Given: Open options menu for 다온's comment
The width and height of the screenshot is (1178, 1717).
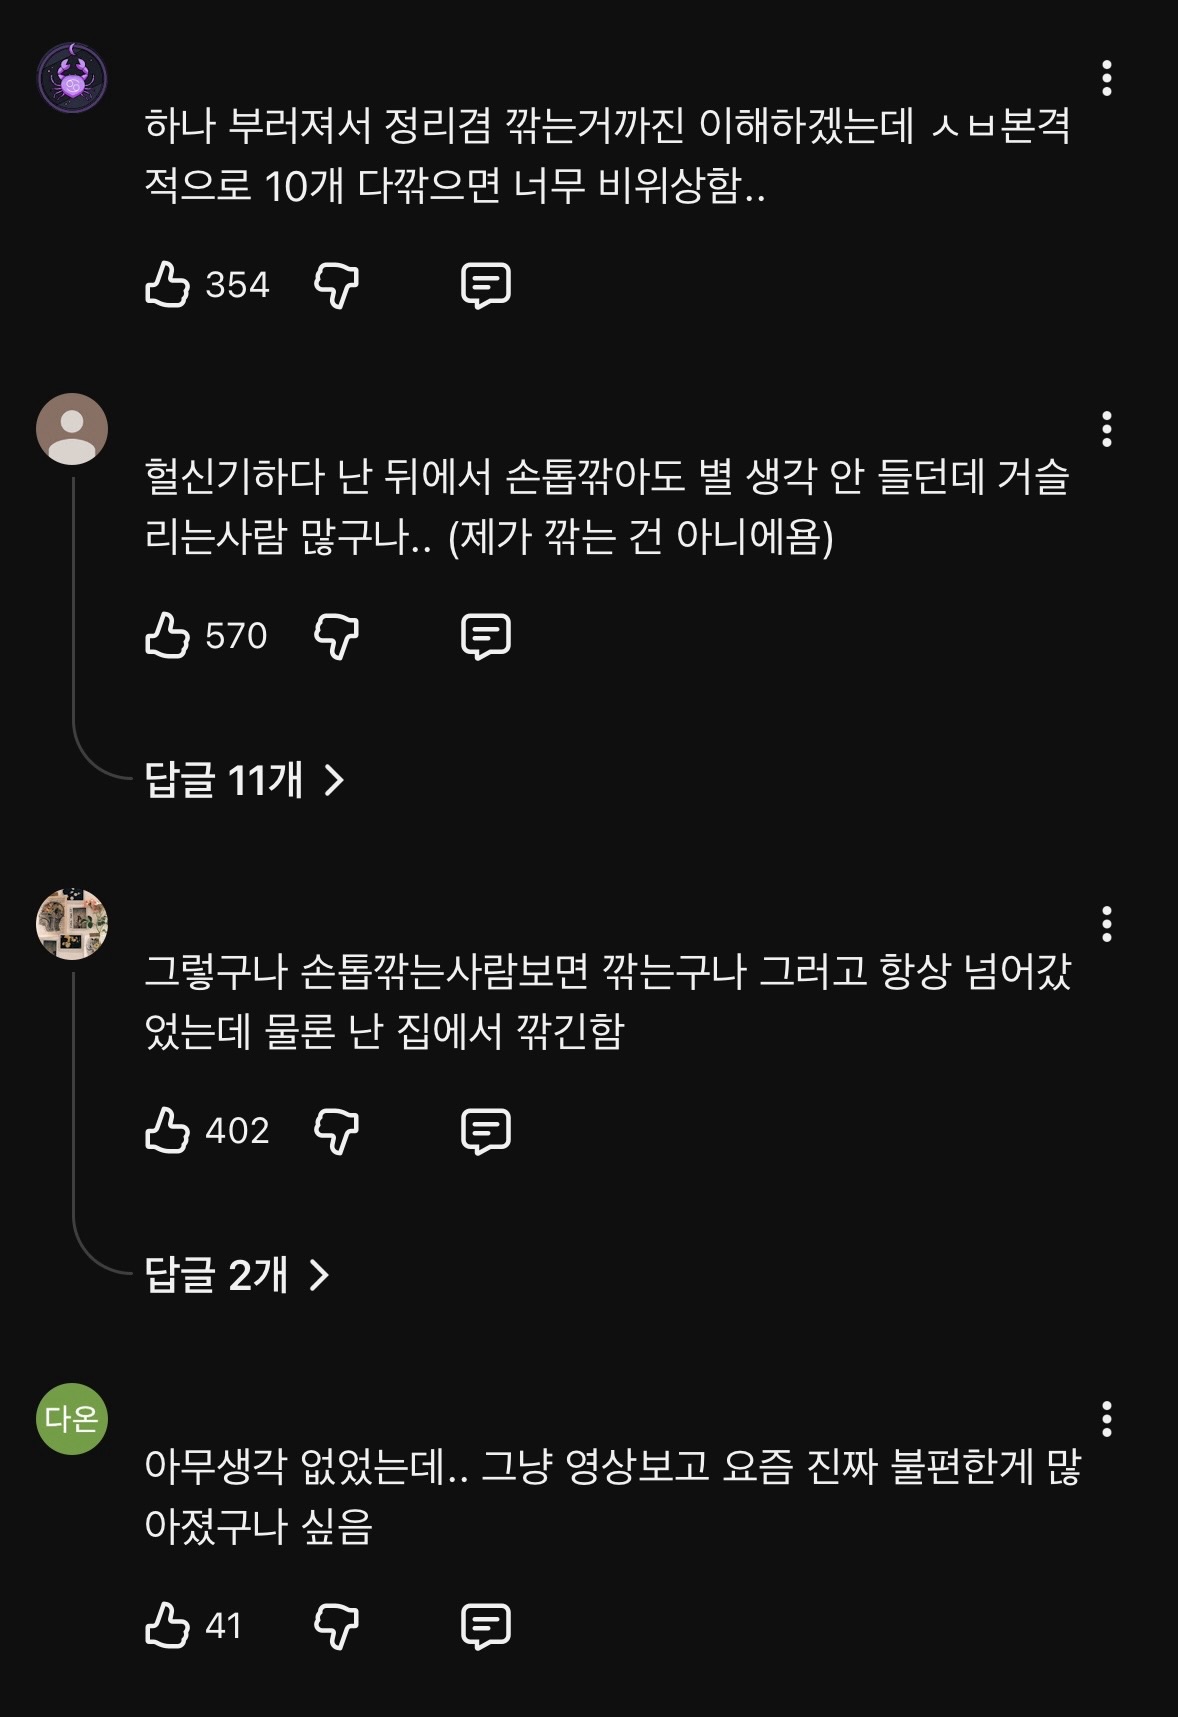Looking at the screenshot, I should click(x=1106, y=1418).
